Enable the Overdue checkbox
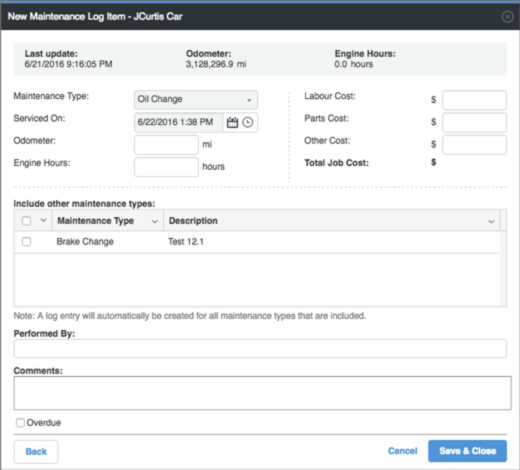 20,423
